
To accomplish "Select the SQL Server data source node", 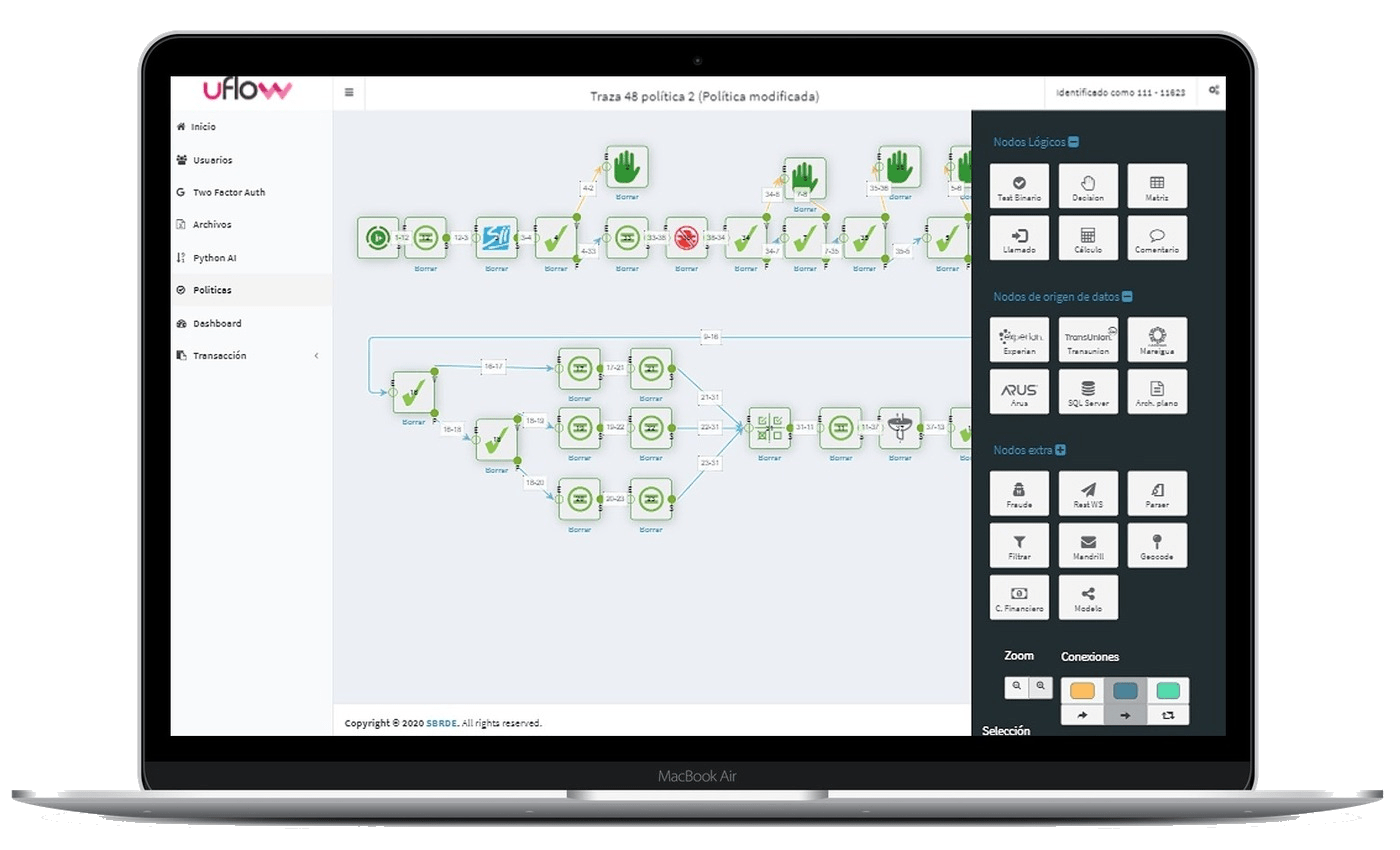I will [x=1088, y=391].
